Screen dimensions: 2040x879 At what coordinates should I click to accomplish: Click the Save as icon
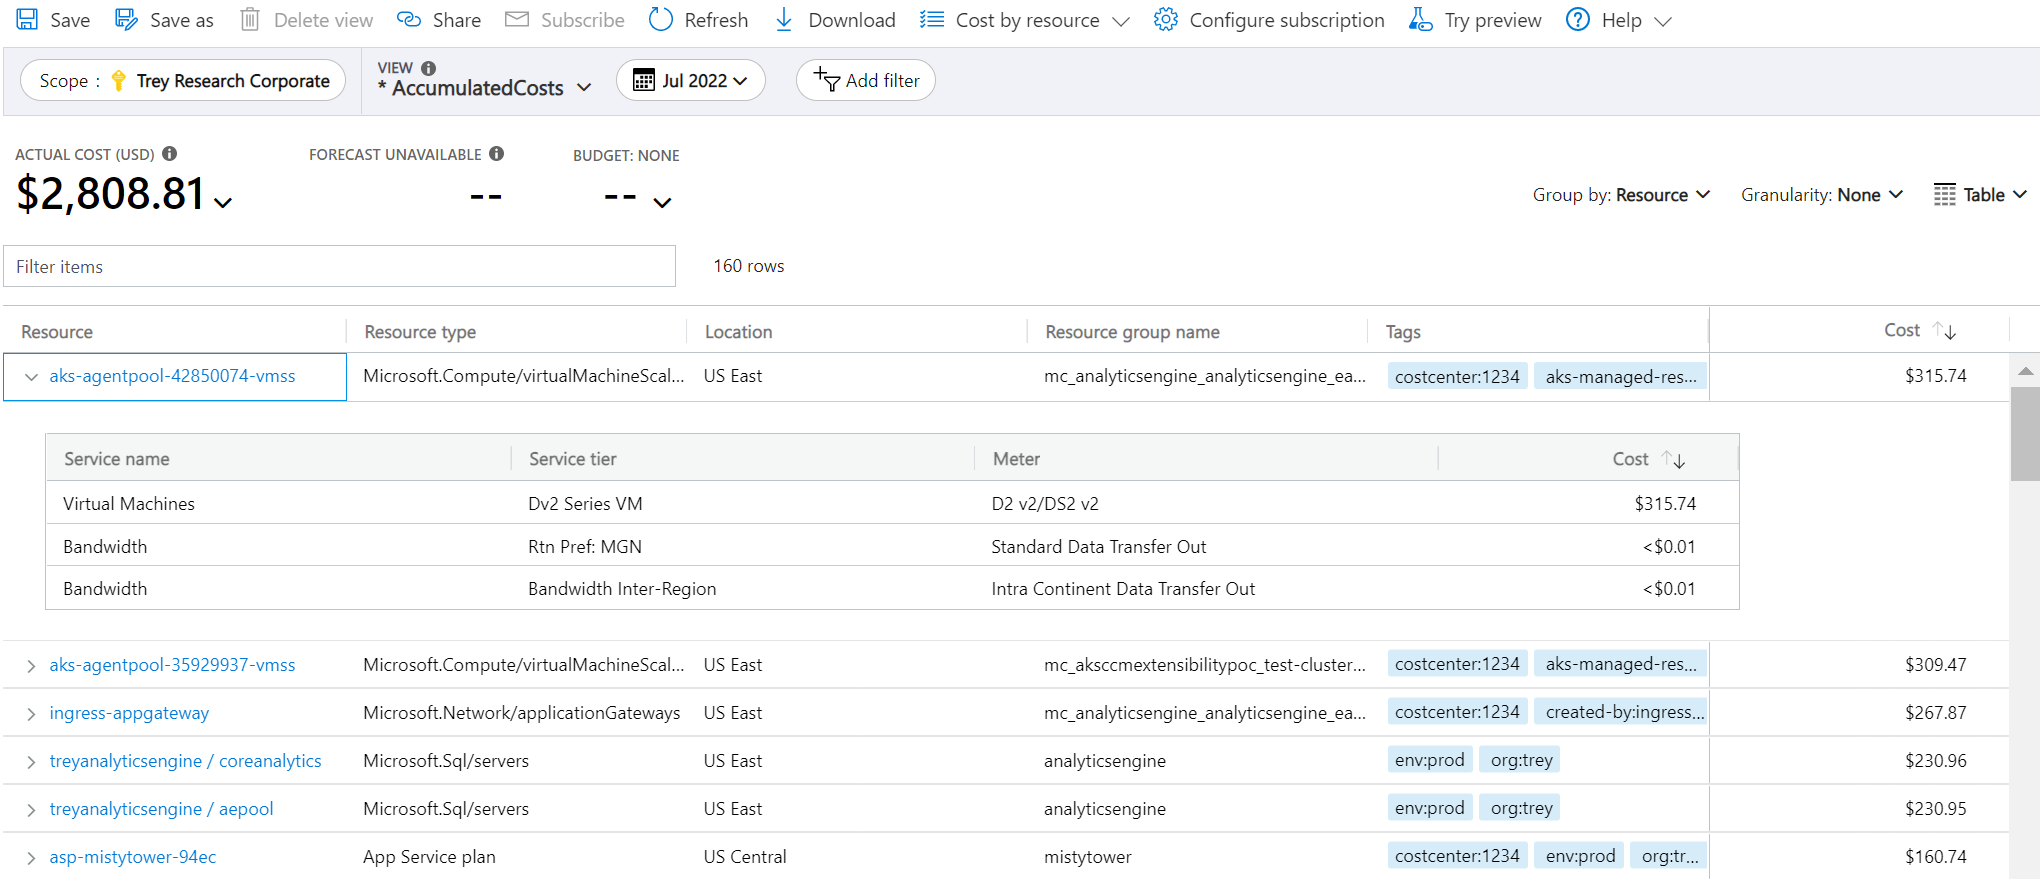tap(126, 20)
